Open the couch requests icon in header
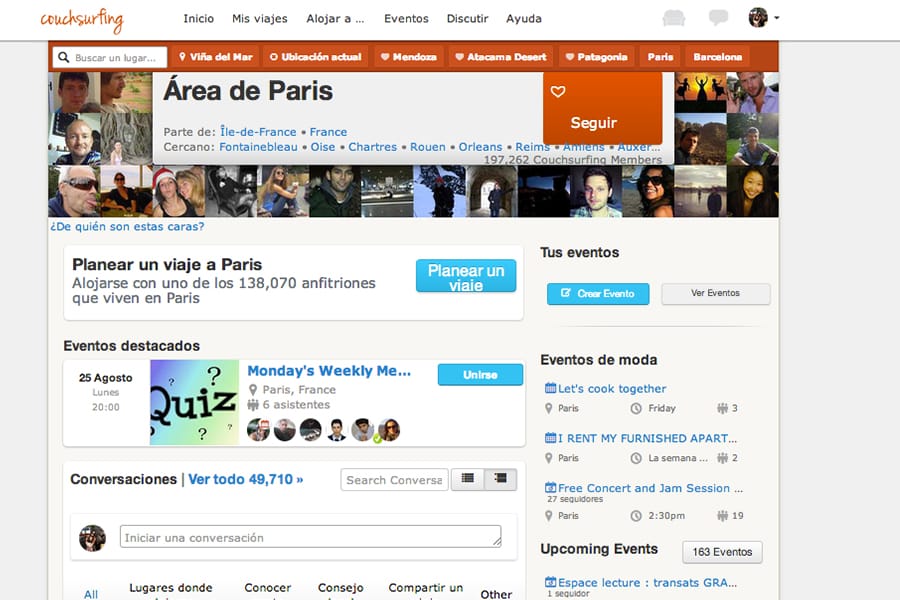Screen dimensions: 900x600 point(673,18)
